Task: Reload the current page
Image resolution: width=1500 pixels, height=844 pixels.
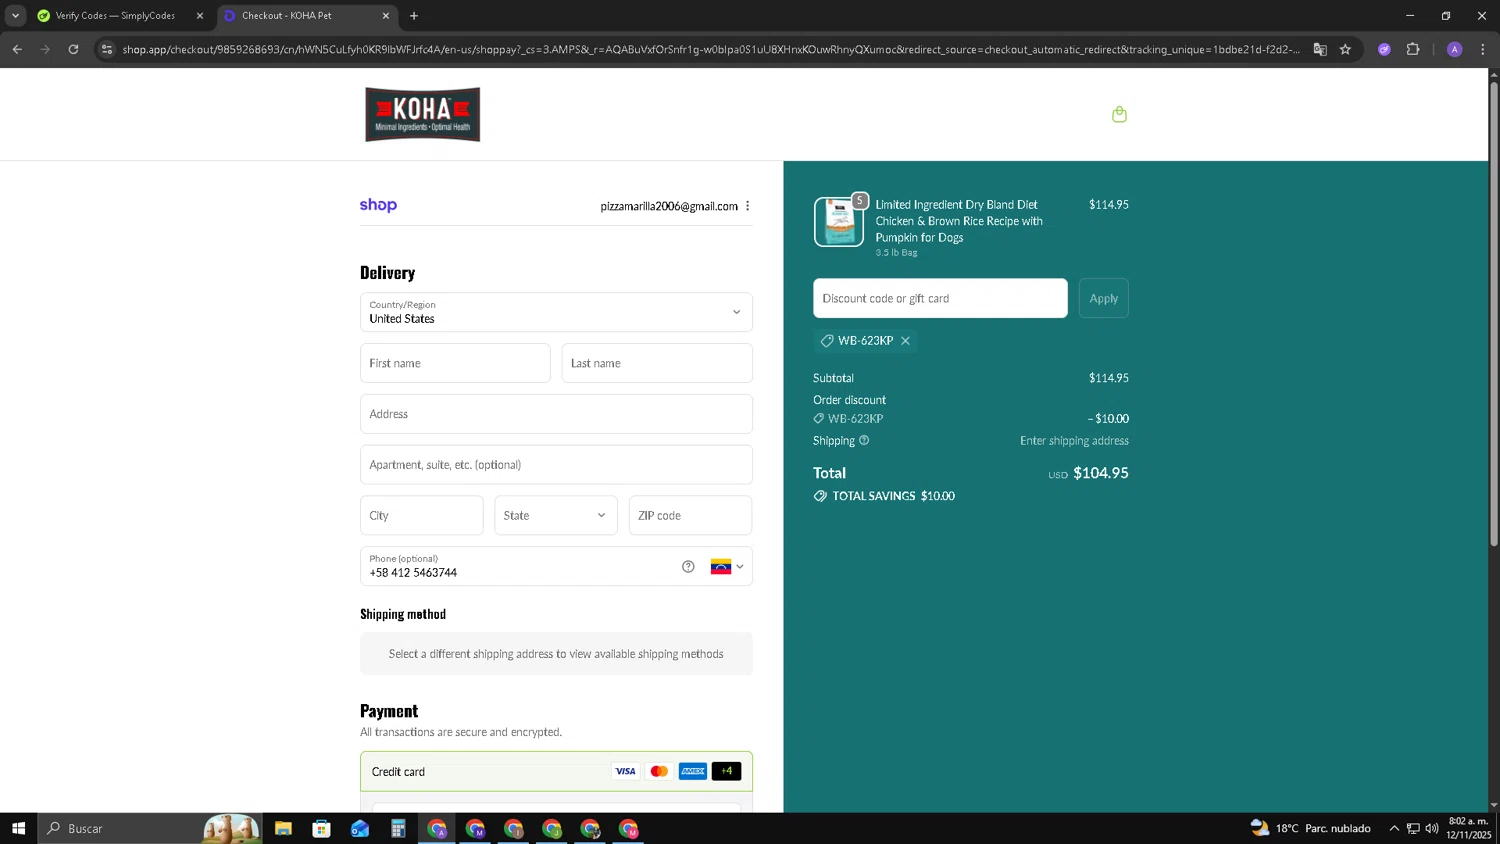Action: pyautogui.click(x=73, y=49)
